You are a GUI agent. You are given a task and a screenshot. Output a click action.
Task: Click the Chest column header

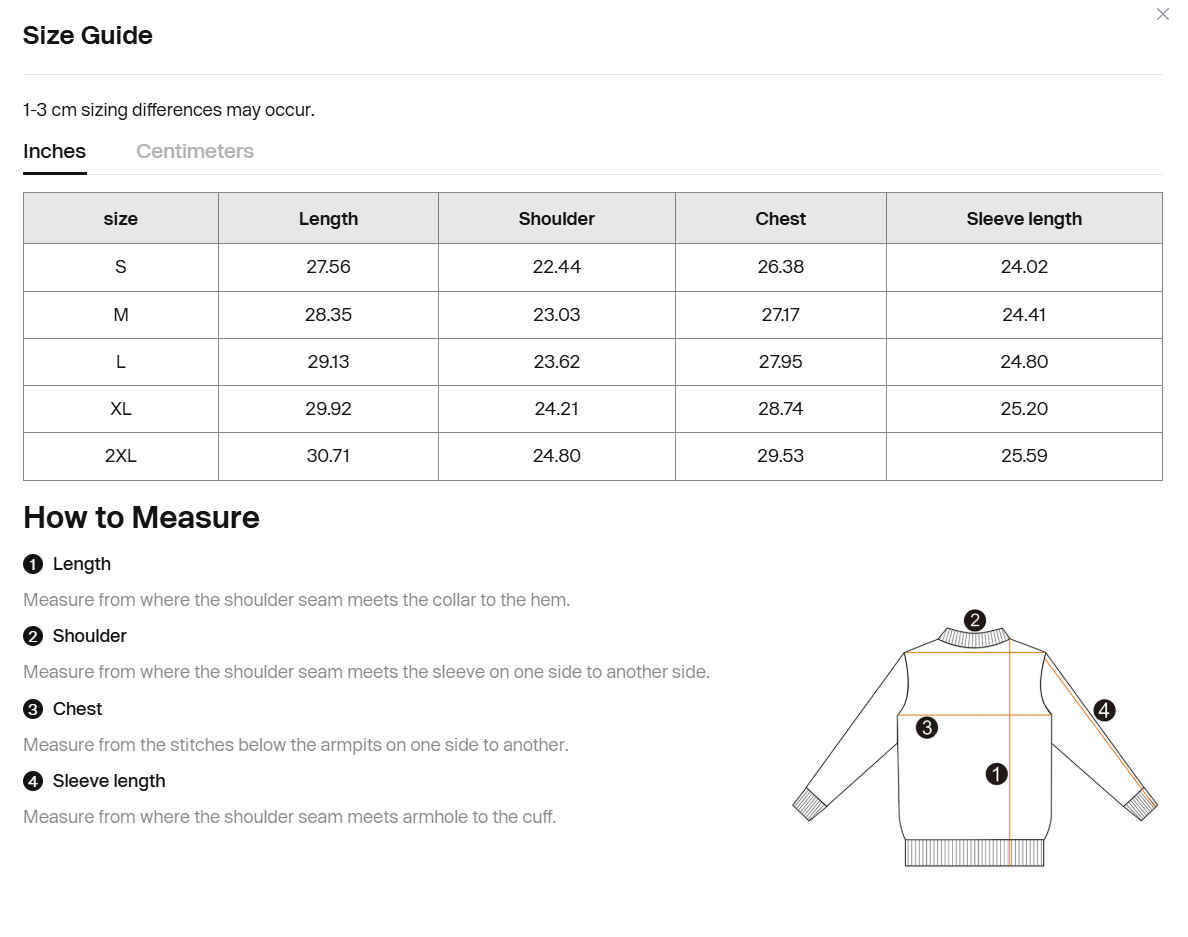coord(780,218)
